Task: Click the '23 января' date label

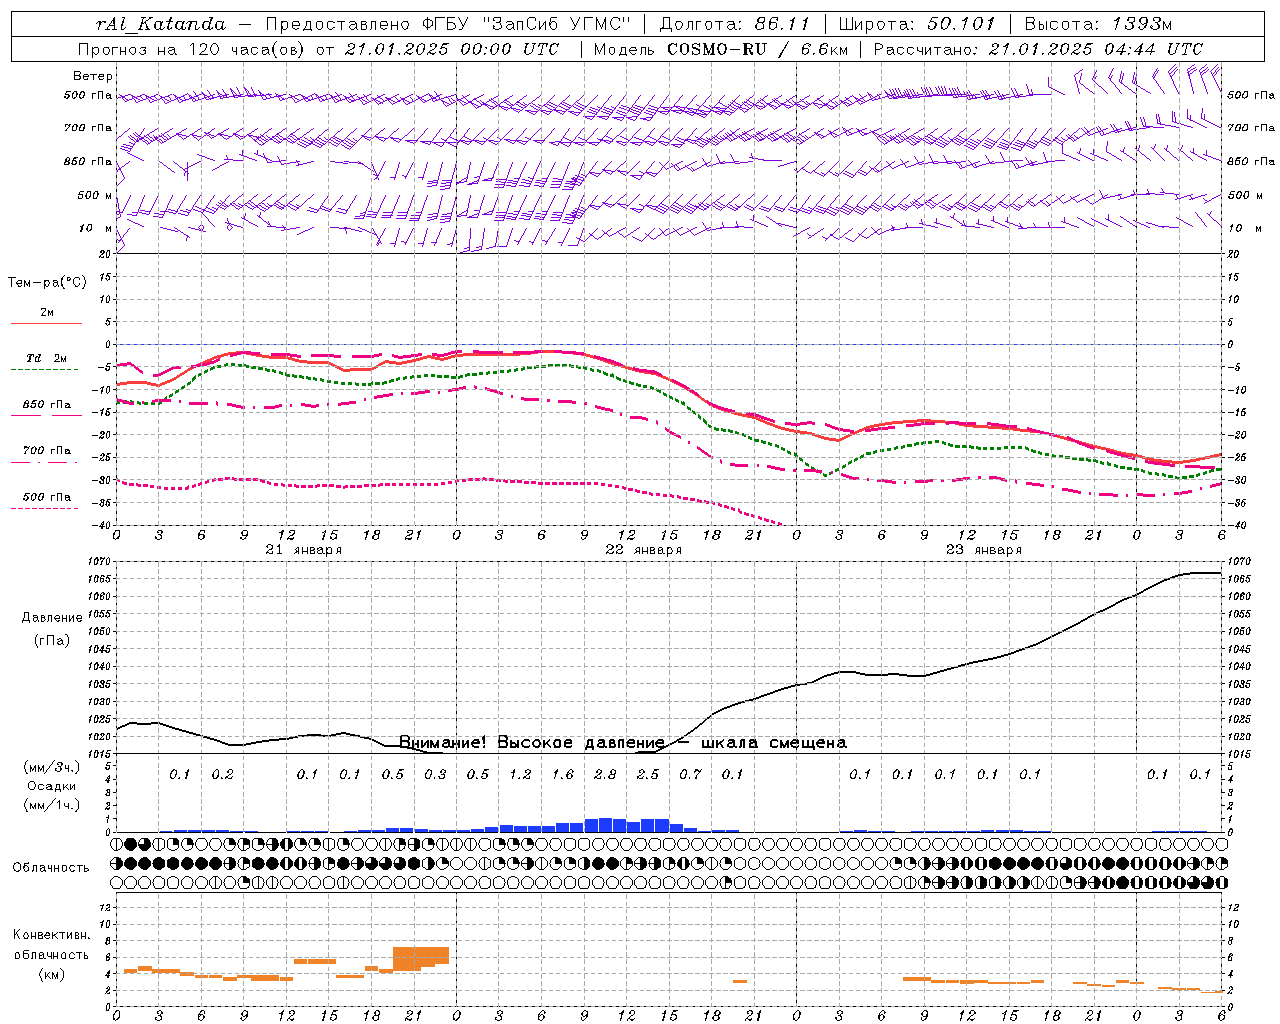Action: tap(983, 549)
